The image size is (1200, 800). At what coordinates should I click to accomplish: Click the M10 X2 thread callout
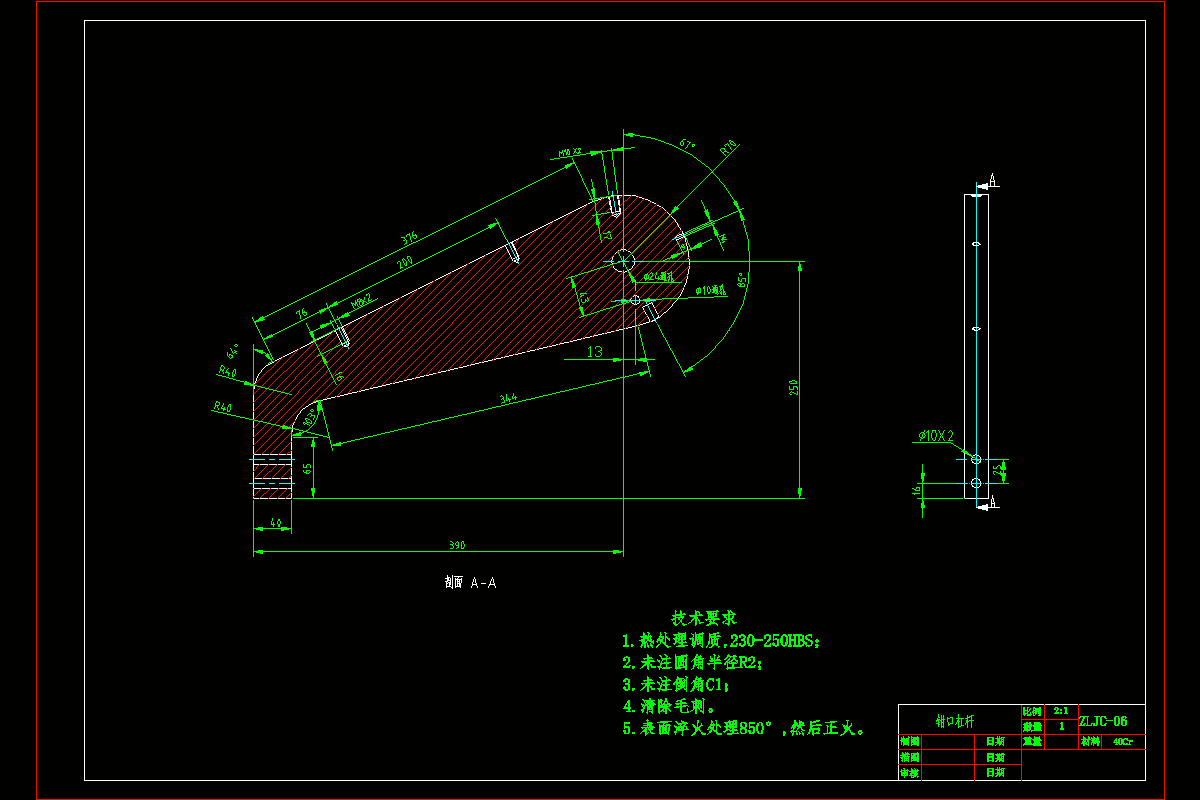570,152
